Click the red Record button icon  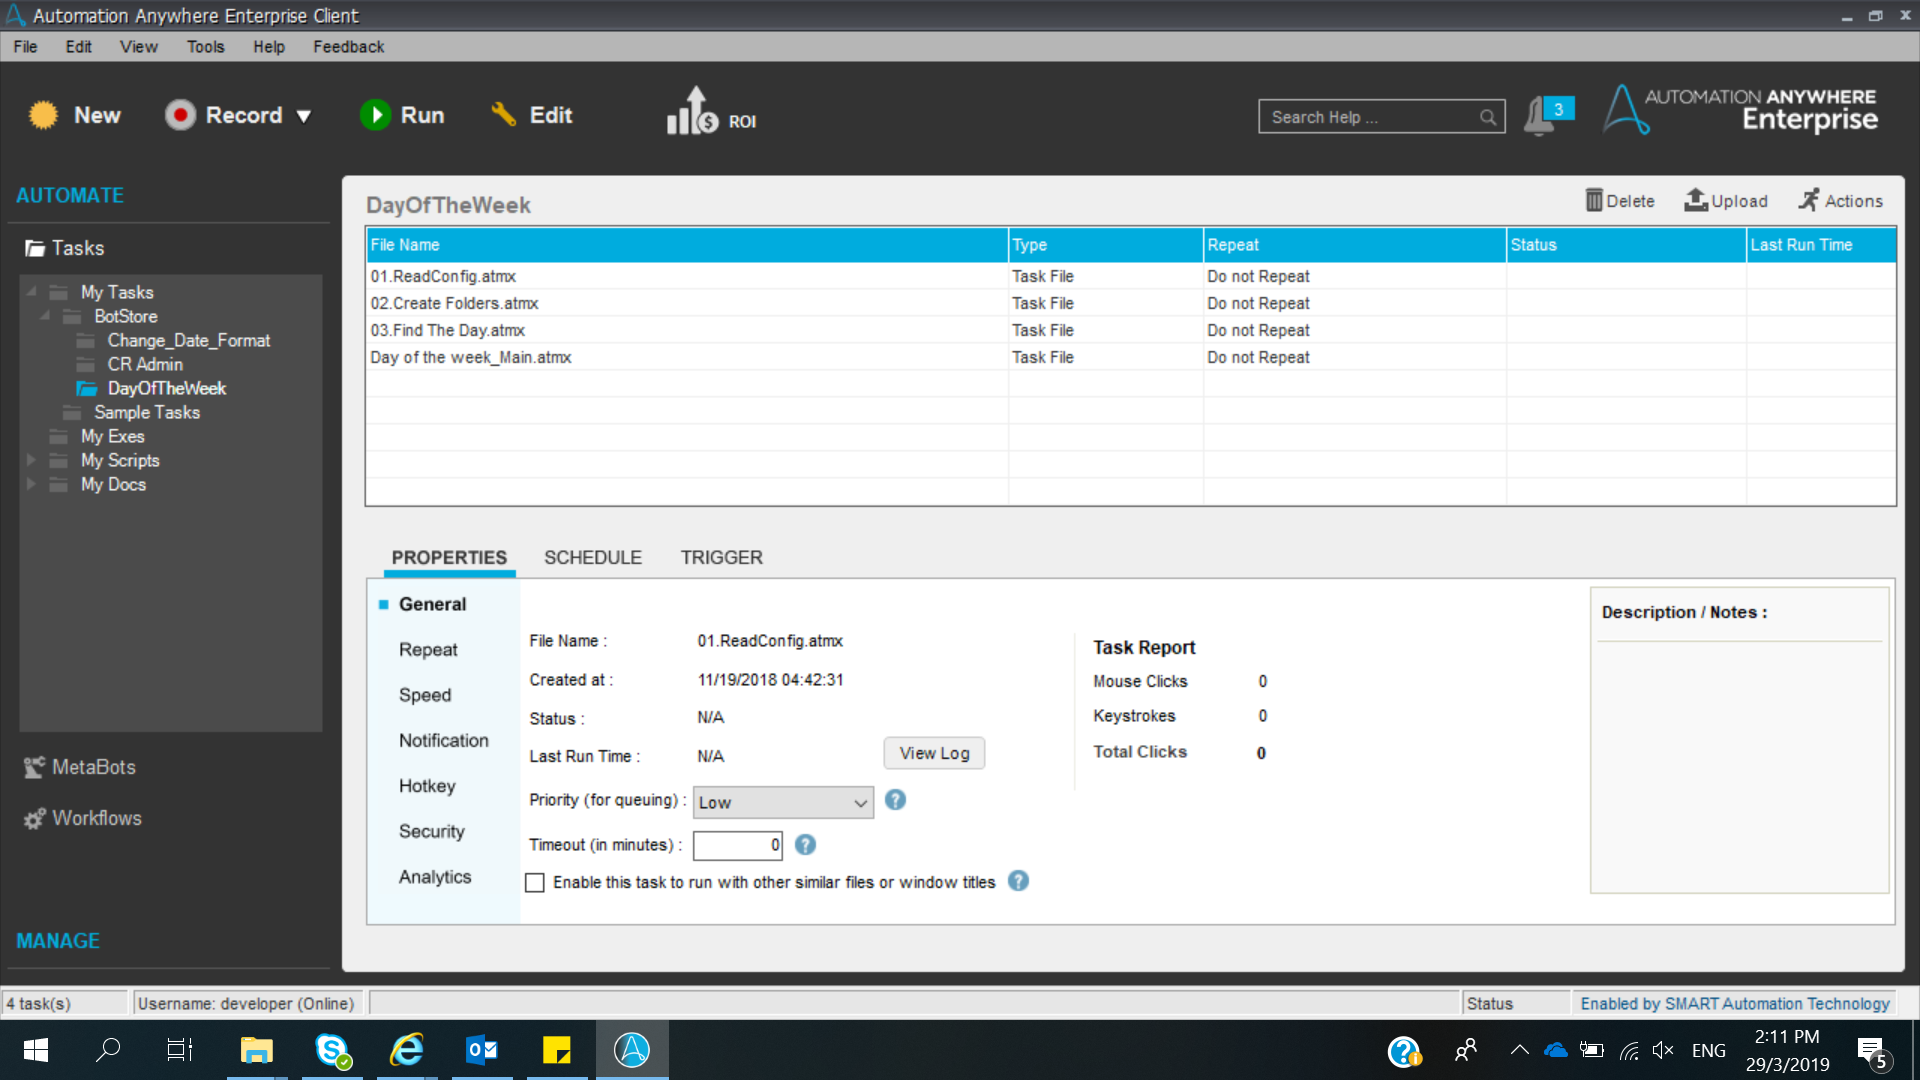(x=180, y=115)
